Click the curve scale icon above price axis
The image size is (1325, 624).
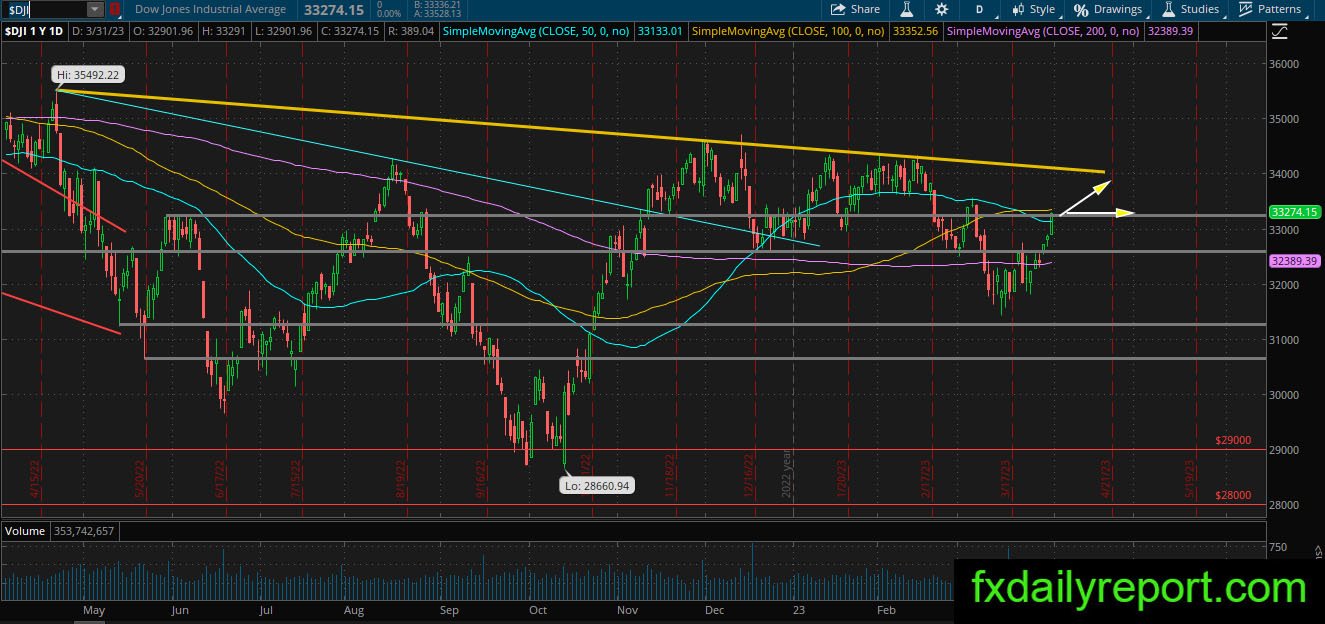[x=1282, y=32]
